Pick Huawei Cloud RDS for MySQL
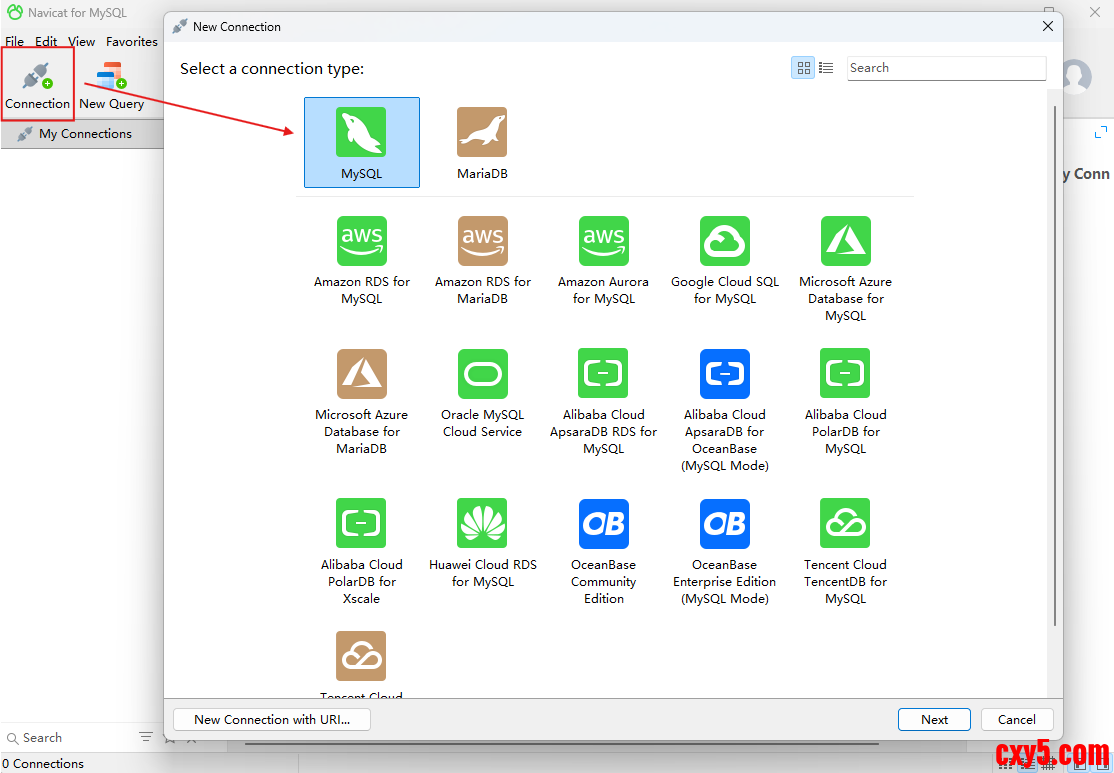Screen dimensions: 1114x773 pyautogui.click(x=482, y=524)
